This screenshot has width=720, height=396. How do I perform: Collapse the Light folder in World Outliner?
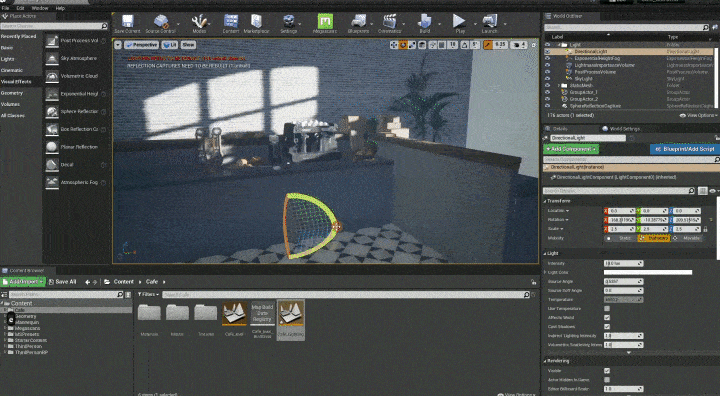point(559,45)
